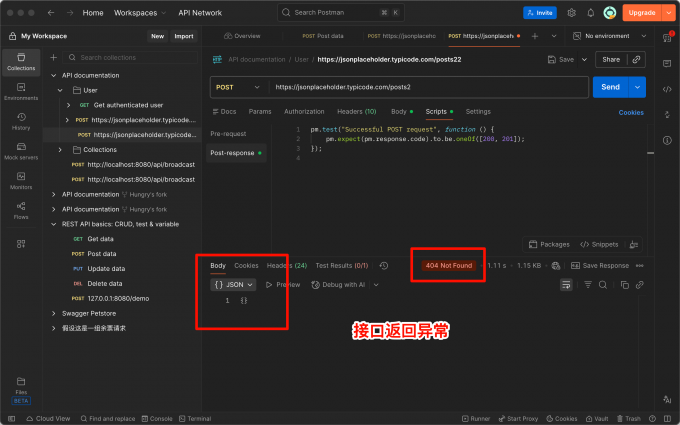This screenshot has width=680, height=425.
Task: Switch to the Settings tab
Action: click(478, 111)
